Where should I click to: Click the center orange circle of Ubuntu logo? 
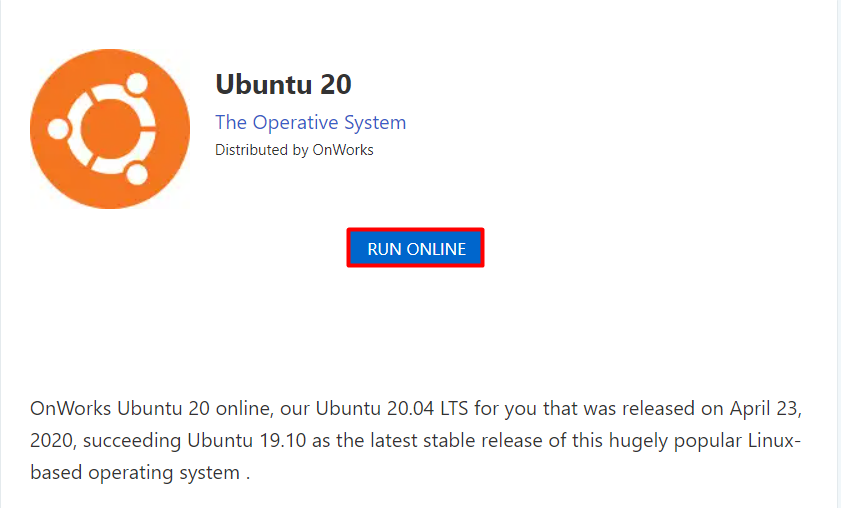pos(110,129)
